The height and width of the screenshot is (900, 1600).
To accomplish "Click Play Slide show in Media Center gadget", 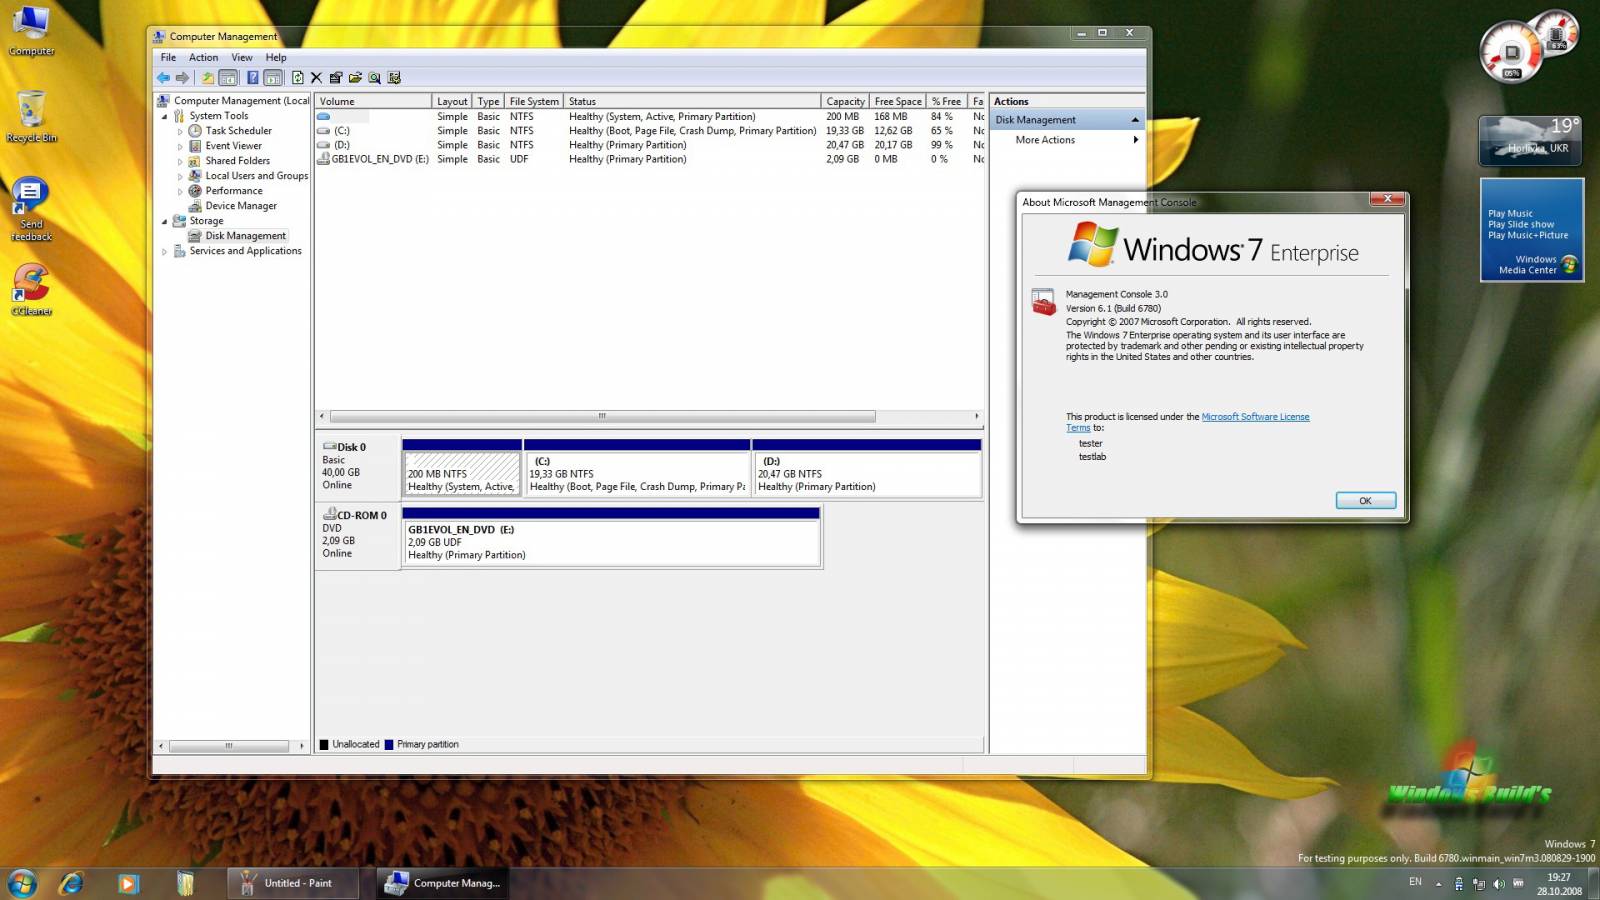I will [1521, 224].
